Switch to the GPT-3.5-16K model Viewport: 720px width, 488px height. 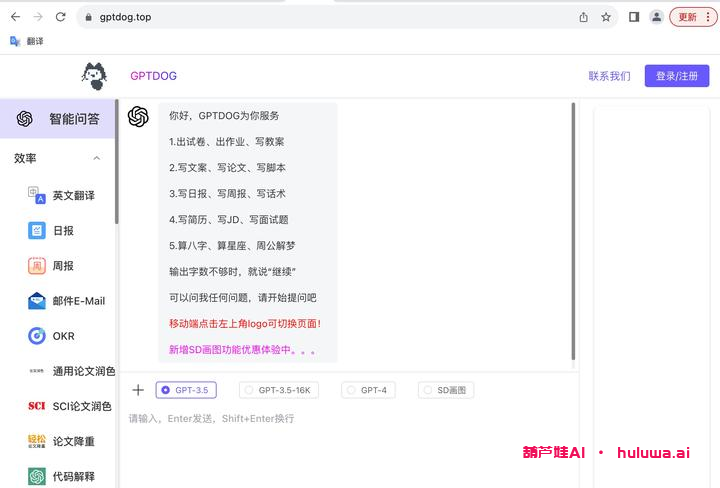pyautogui.click(x=278, y=390)
